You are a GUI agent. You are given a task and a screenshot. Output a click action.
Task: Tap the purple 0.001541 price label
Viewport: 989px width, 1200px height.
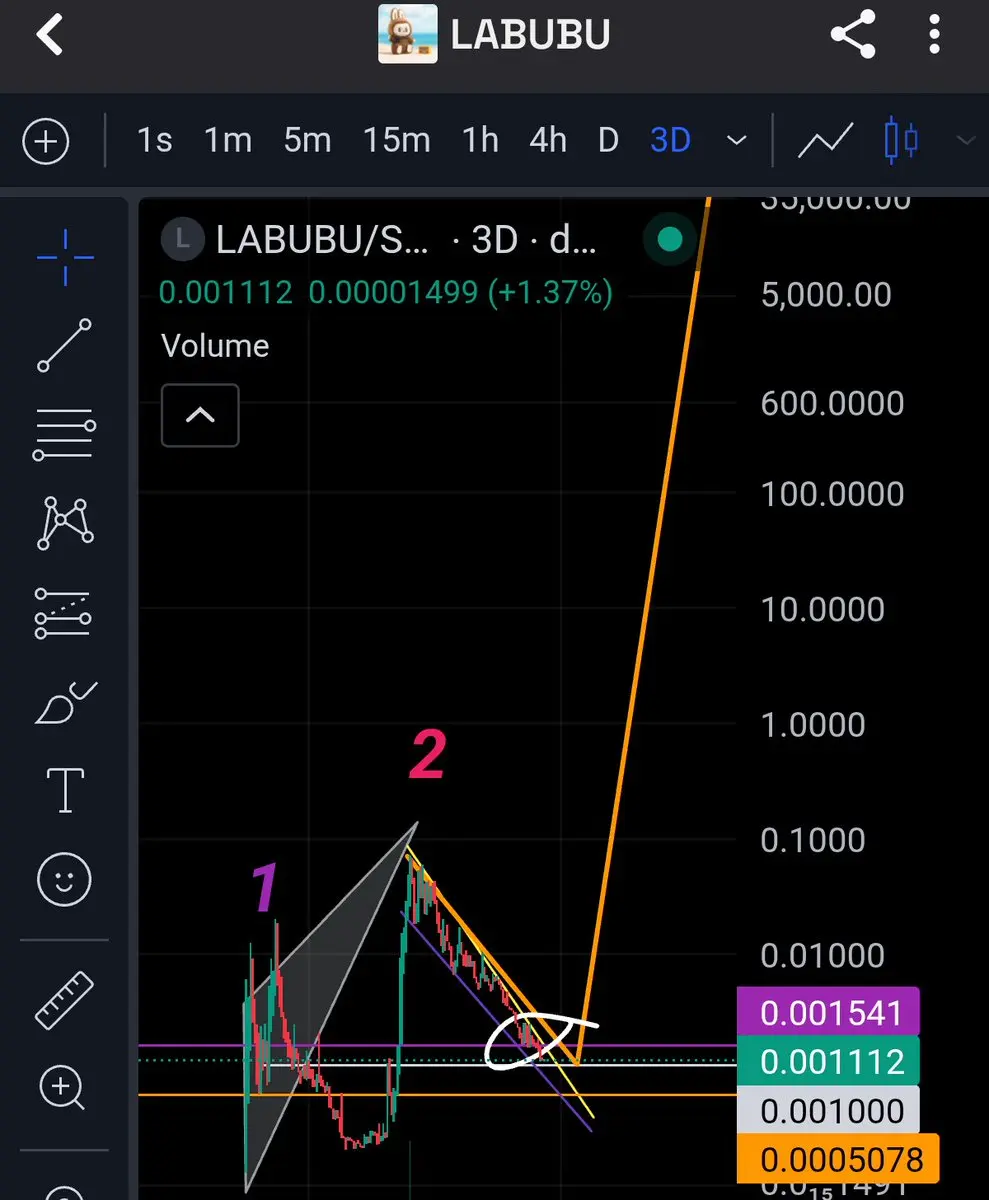[828, 1013]
